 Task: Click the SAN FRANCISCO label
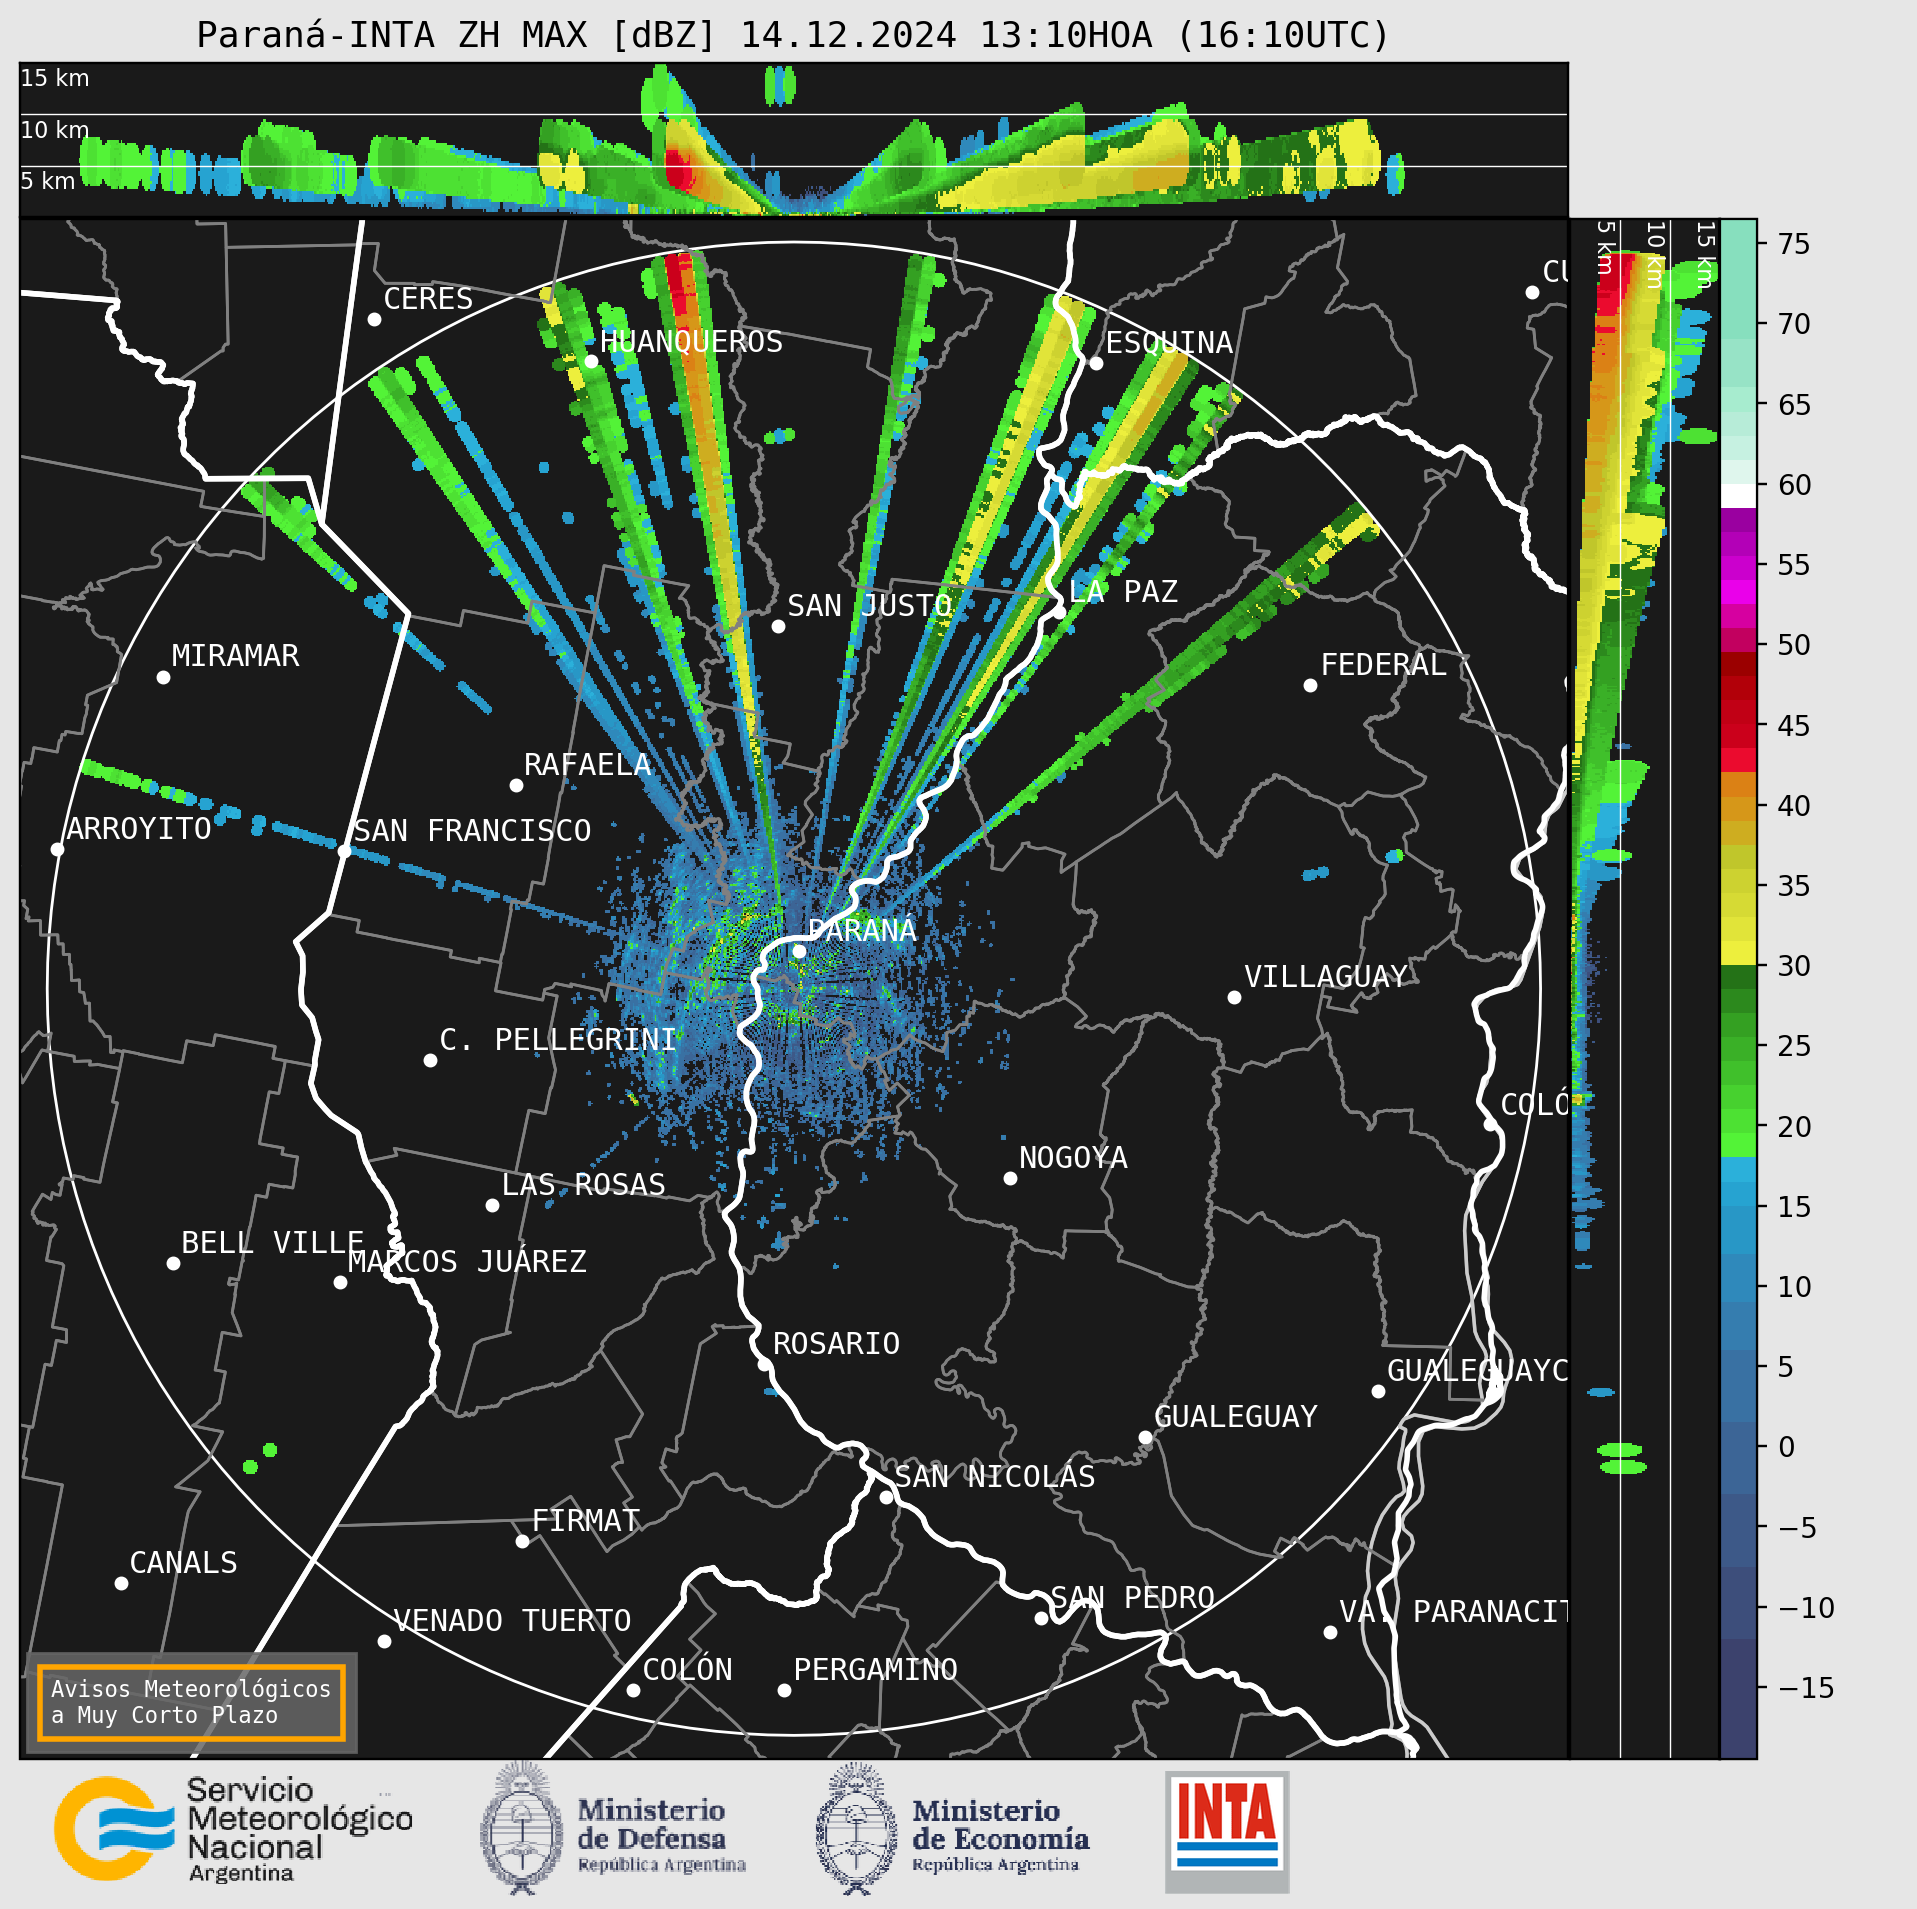click(472, 830)
